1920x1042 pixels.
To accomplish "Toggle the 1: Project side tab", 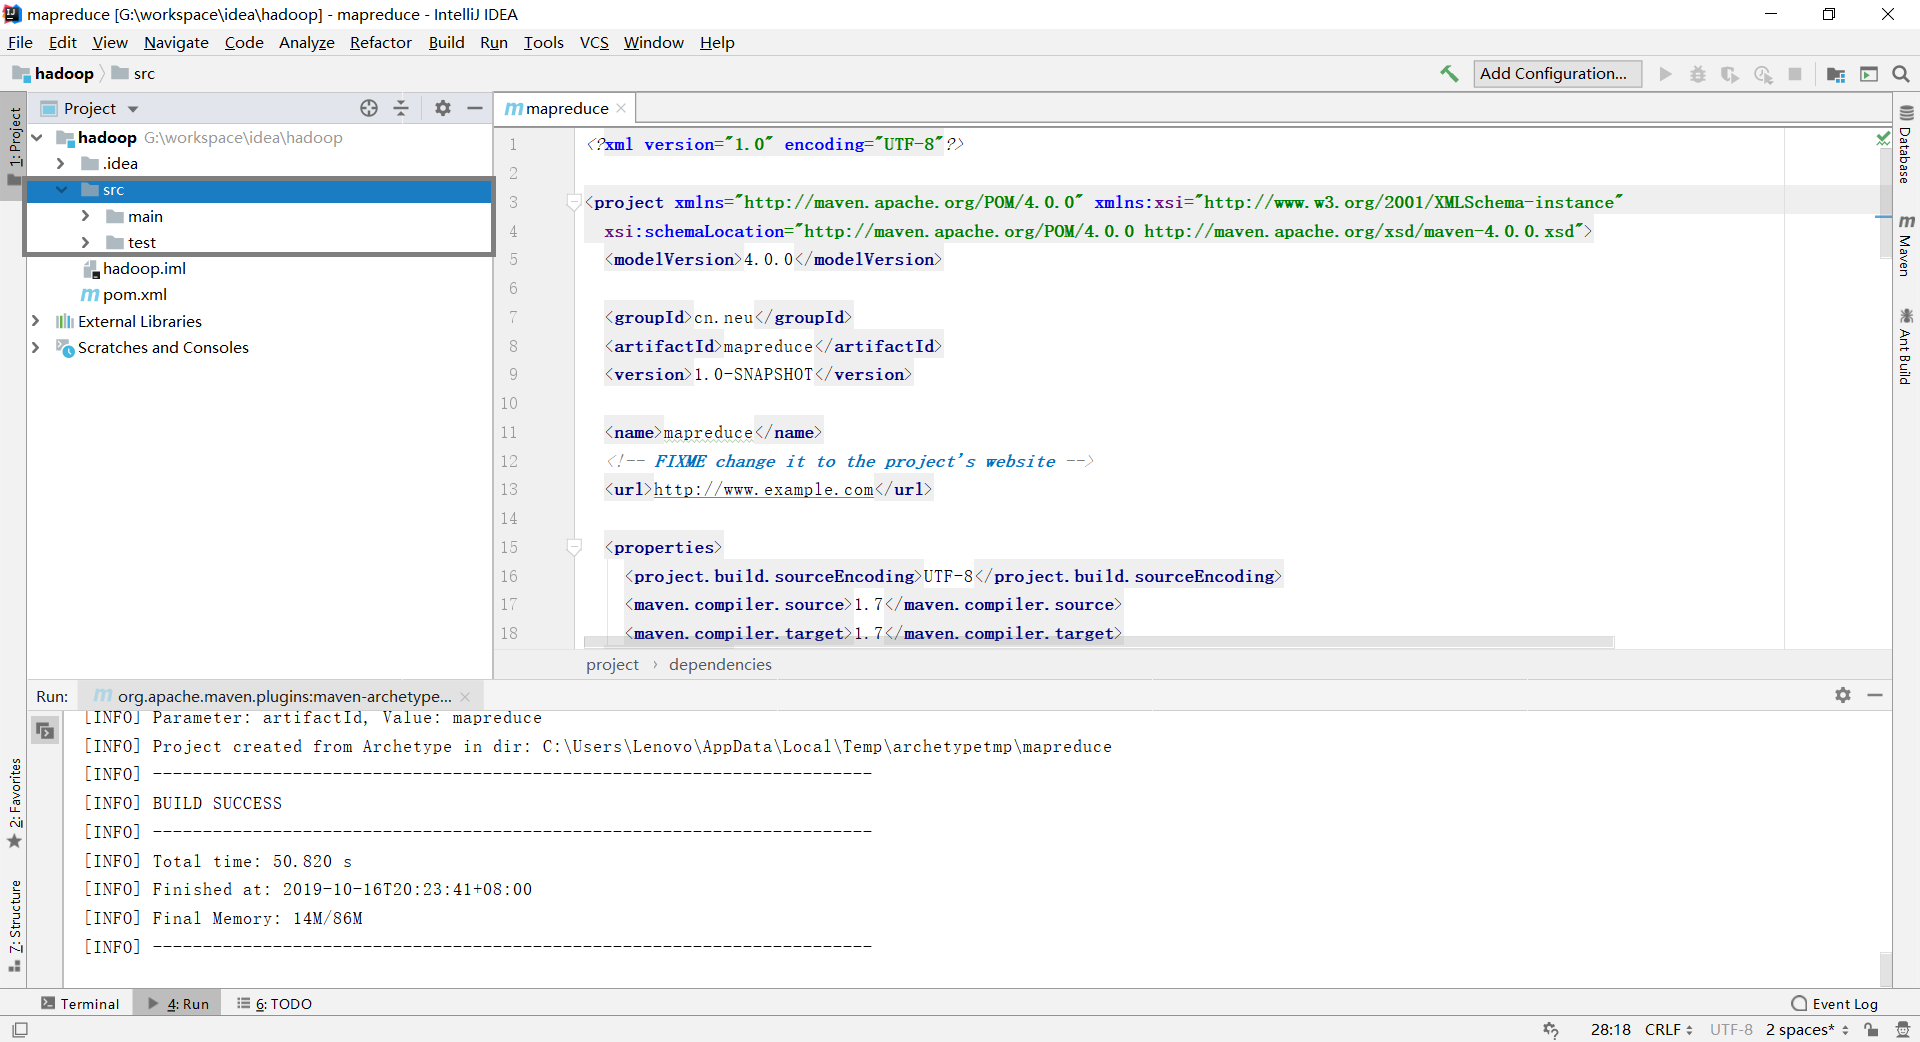I will (14, 146).
